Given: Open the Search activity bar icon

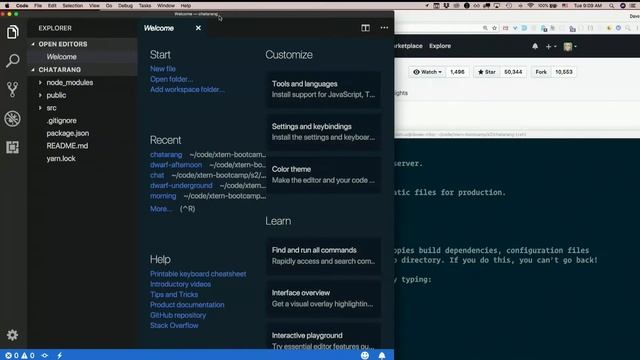Looking at the screenshot, I should point(13,60).
